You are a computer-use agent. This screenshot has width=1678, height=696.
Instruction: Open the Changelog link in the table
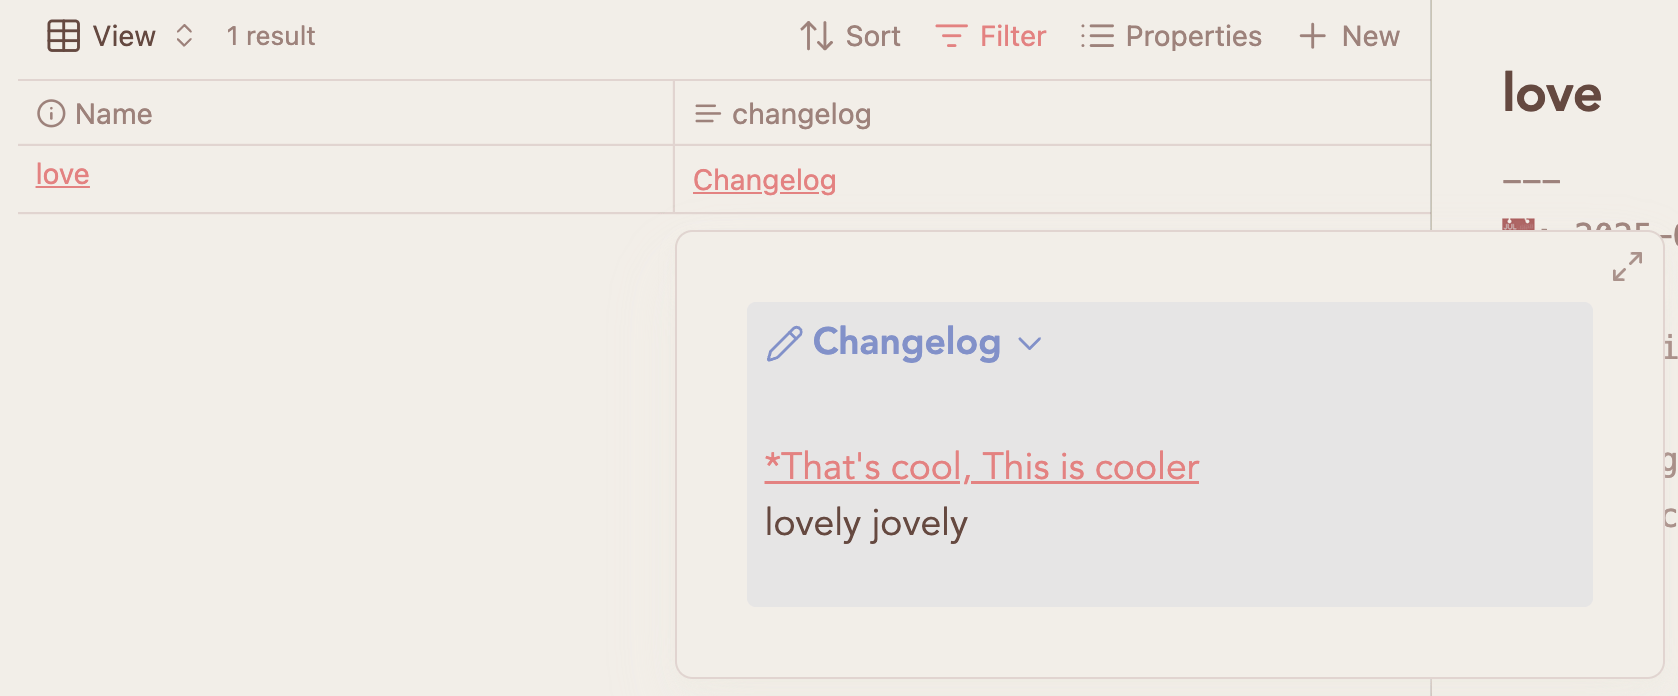click(x=765, y=180)
